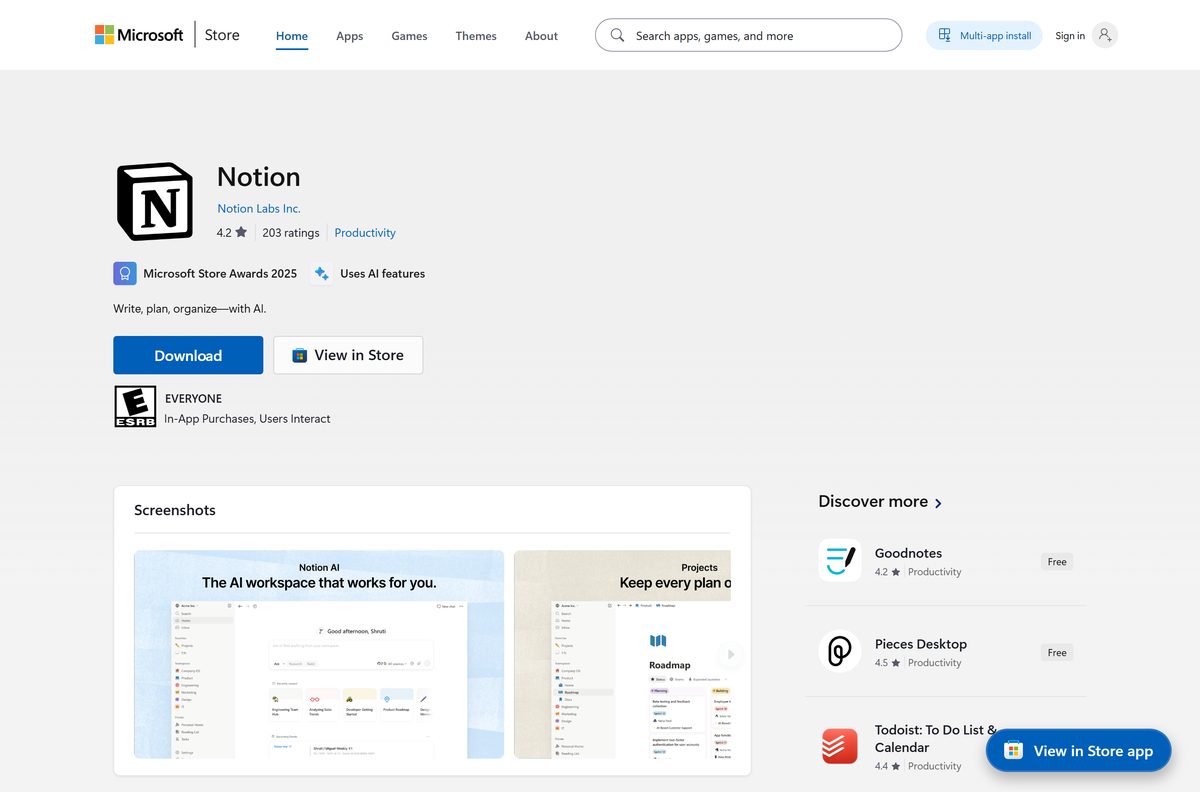Expand the Discover more chevron
The height and width of the screenshot is (792, 1200).
pos(938,503)
